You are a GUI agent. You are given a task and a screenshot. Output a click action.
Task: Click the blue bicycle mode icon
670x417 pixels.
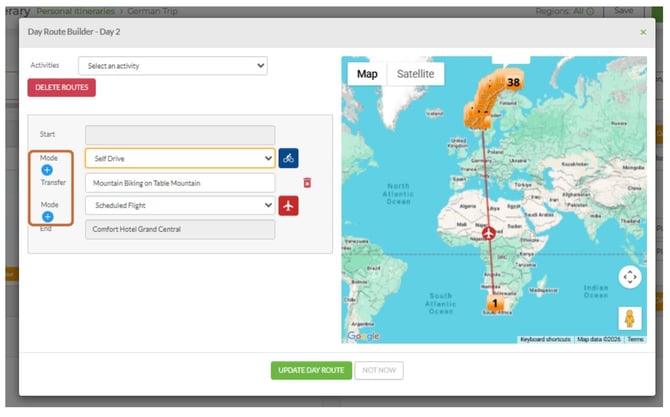pos(288,158)
